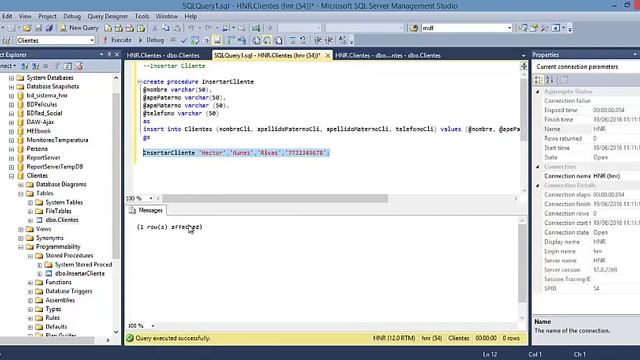The image size is (640, 360).
Task: Switch to HNR.Clientes - dbo....ntes - dbo.Clientes tab
Action: (x=388, y=55)
